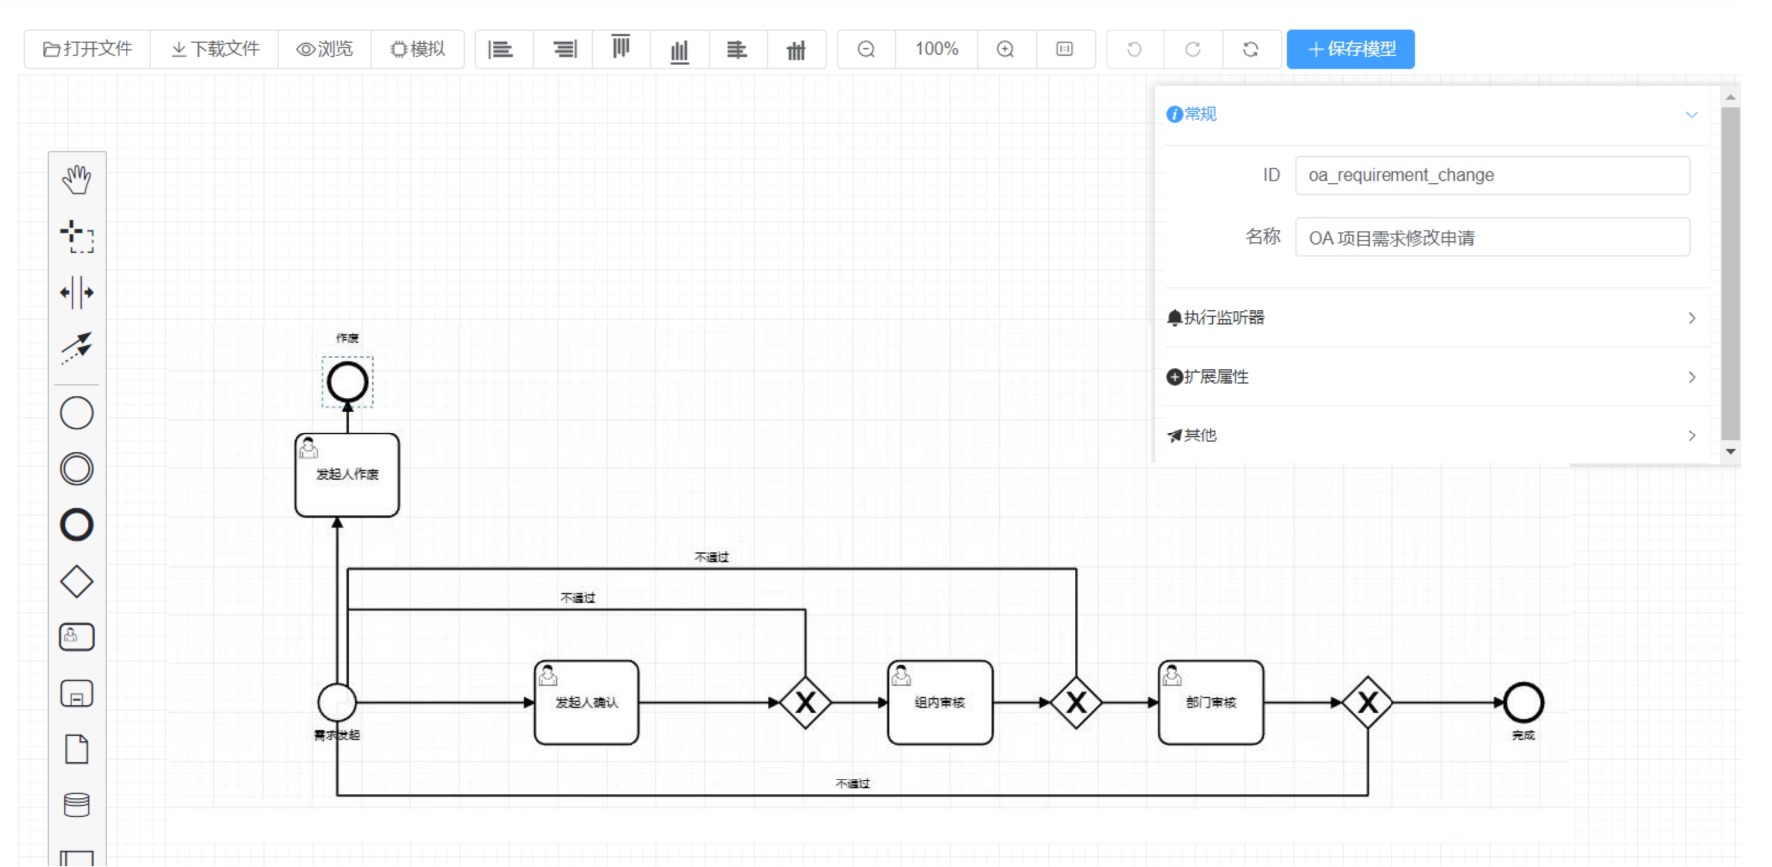Activate the lasso selection tool

pos(77,236)
